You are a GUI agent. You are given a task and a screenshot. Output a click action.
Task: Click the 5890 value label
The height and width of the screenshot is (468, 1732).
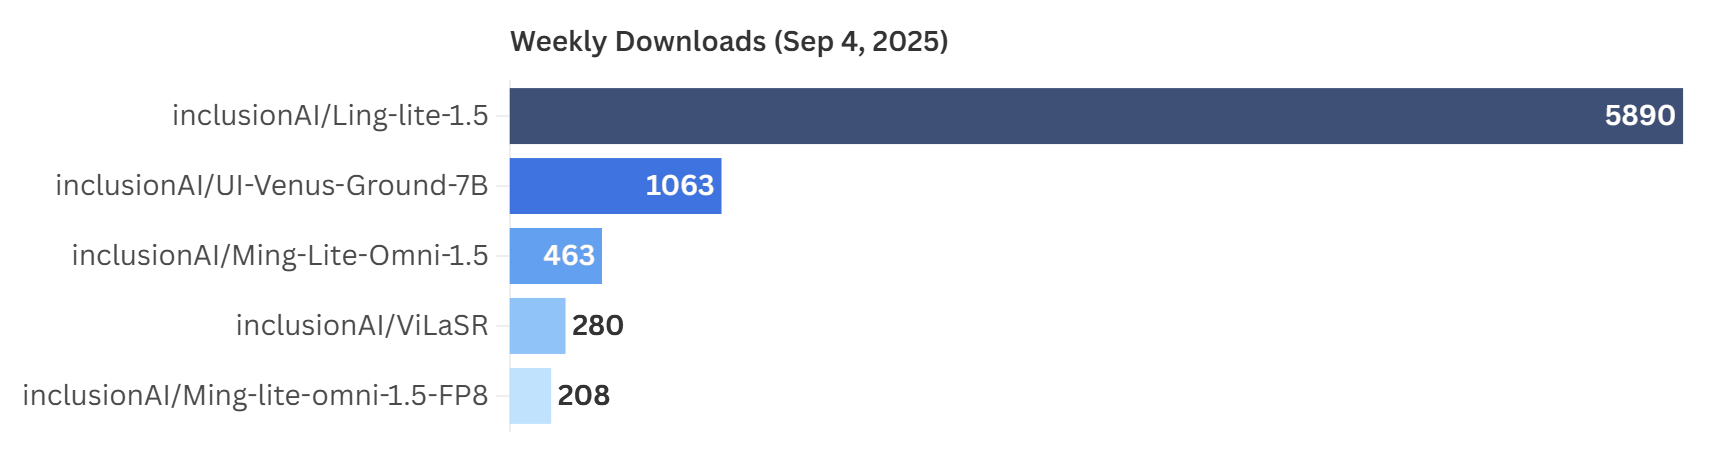point(1639,116)
